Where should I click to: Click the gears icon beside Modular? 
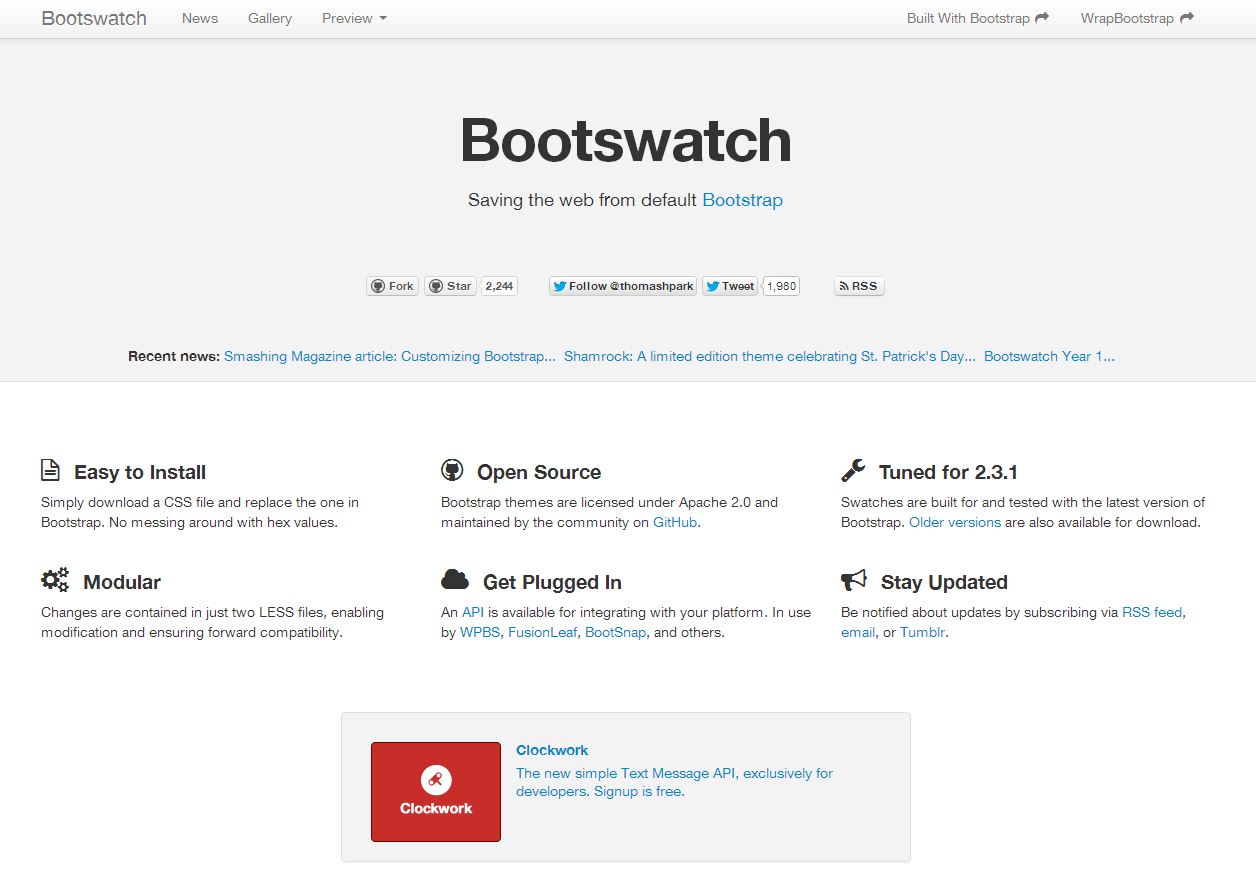(55, 580)
